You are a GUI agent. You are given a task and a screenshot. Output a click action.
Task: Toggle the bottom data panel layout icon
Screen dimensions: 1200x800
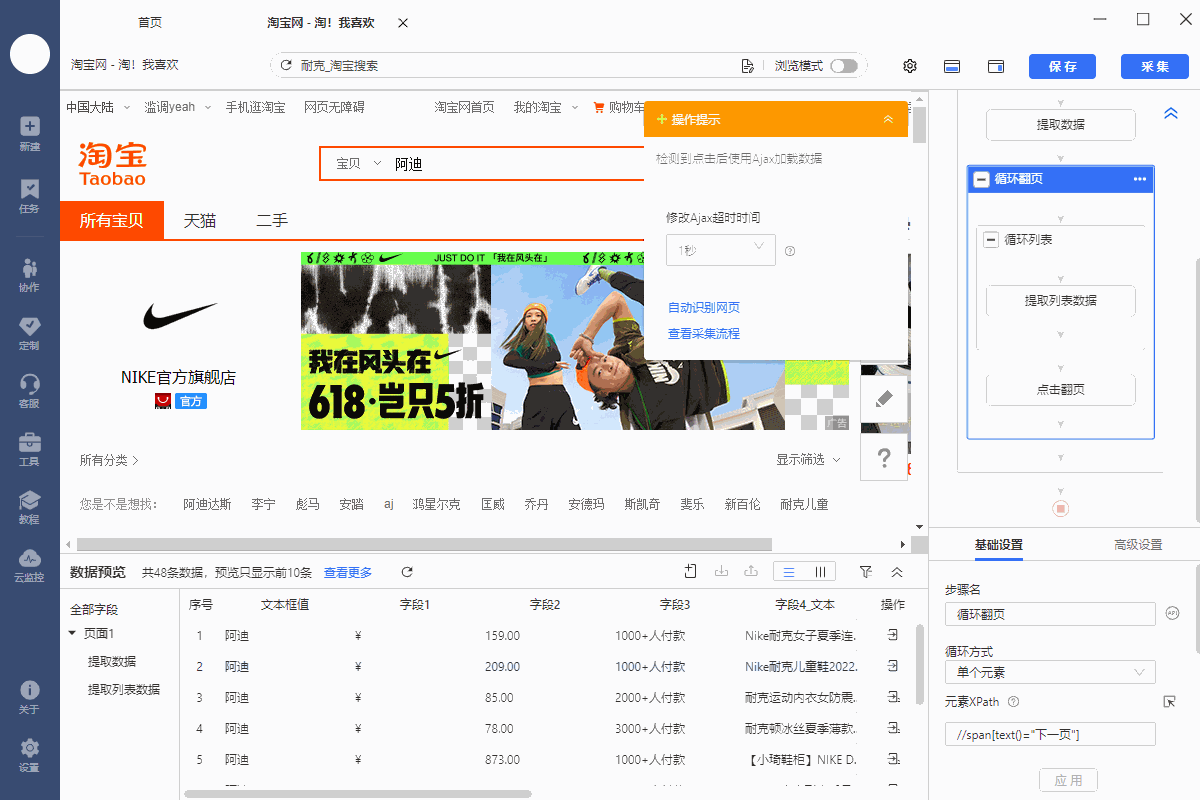[x=952, y=66]
